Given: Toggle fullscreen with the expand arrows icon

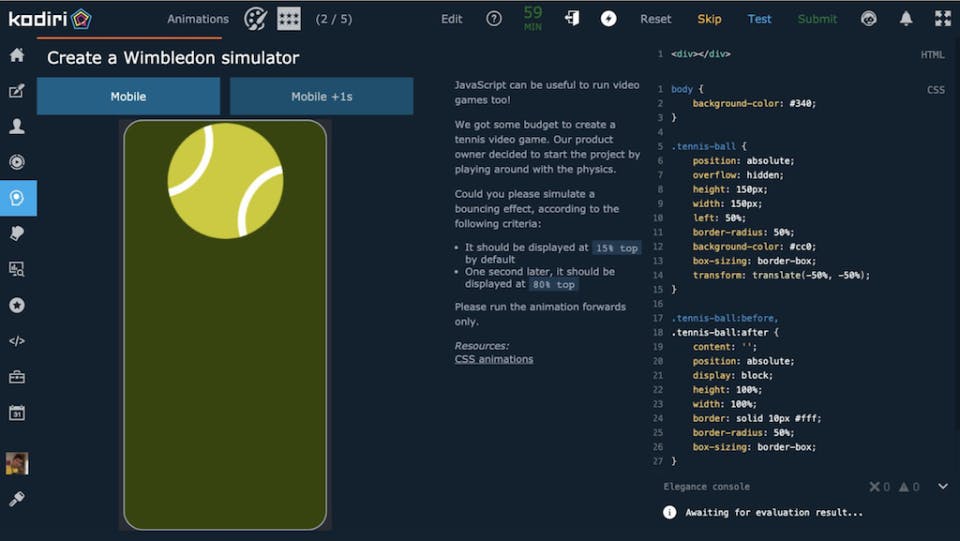Looking at the screenshot, I should point(943,19).
